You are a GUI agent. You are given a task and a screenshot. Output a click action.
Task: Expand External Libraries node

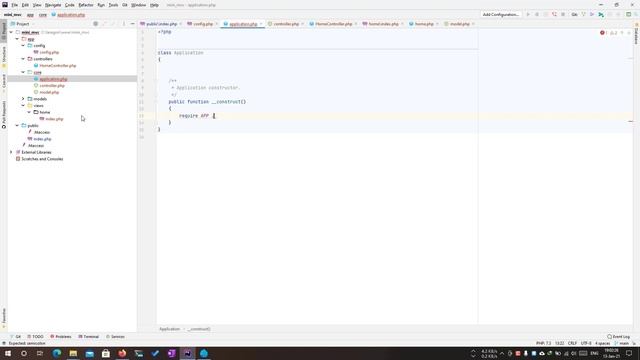[x=11, y=152]
